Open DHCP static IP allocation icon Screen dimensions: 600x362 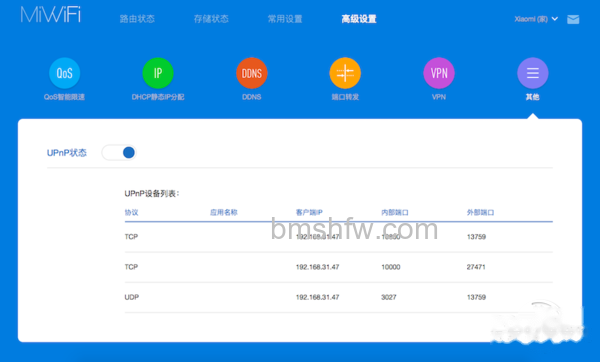click(158, 73)
